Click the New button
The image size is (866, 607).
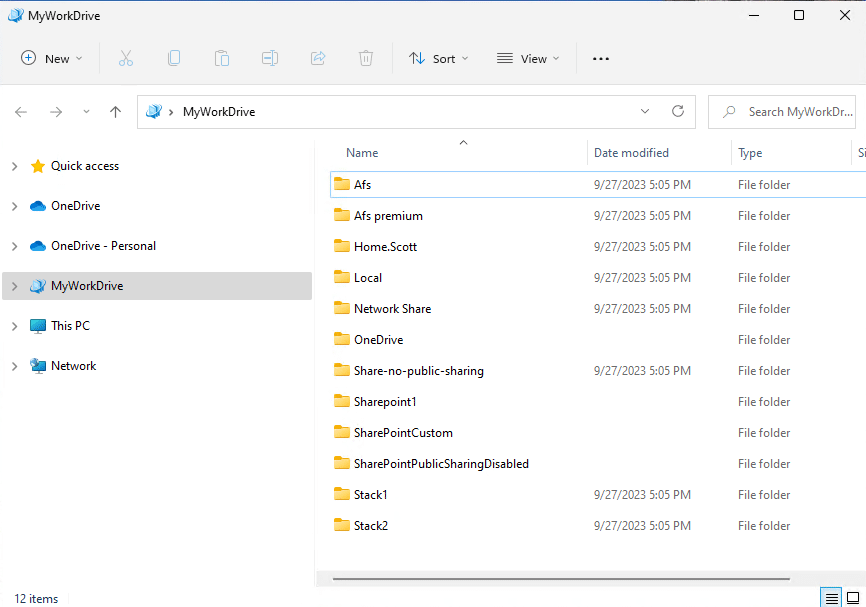coord(52,59)
